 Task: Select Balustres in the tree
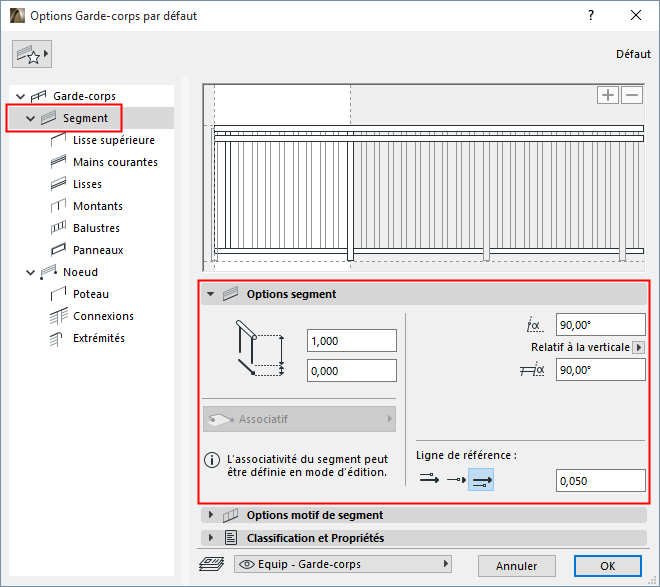(x=96, y=228)
